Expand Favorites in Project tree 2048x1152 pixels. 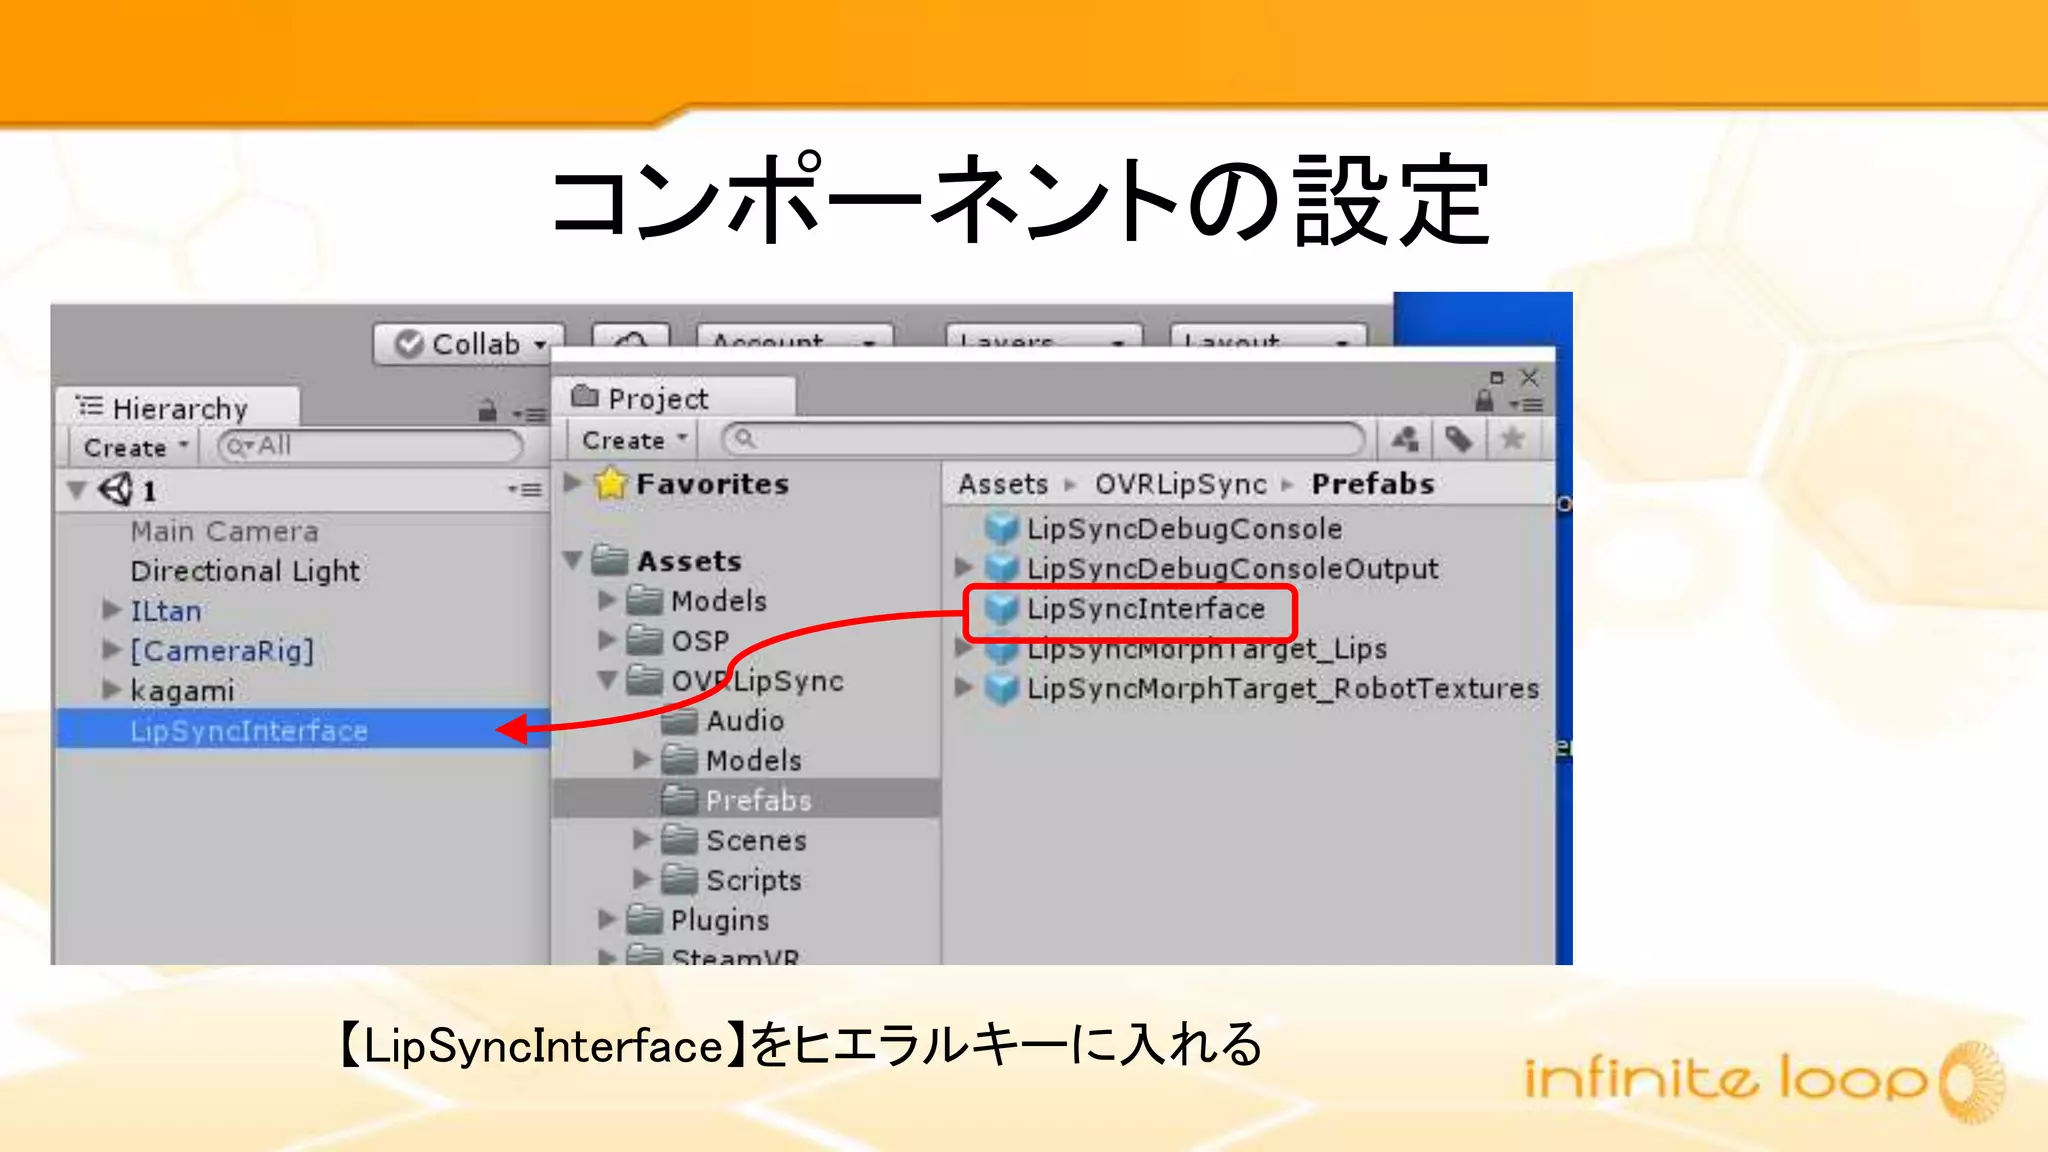click(573, 483)
